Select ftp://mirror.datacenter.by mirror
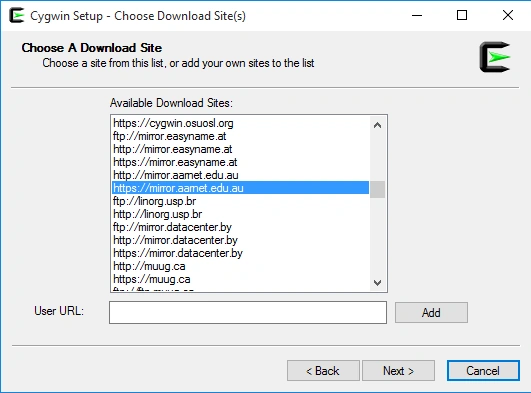The height and width of the screenshot is (393, 531). tap(240, 227)
